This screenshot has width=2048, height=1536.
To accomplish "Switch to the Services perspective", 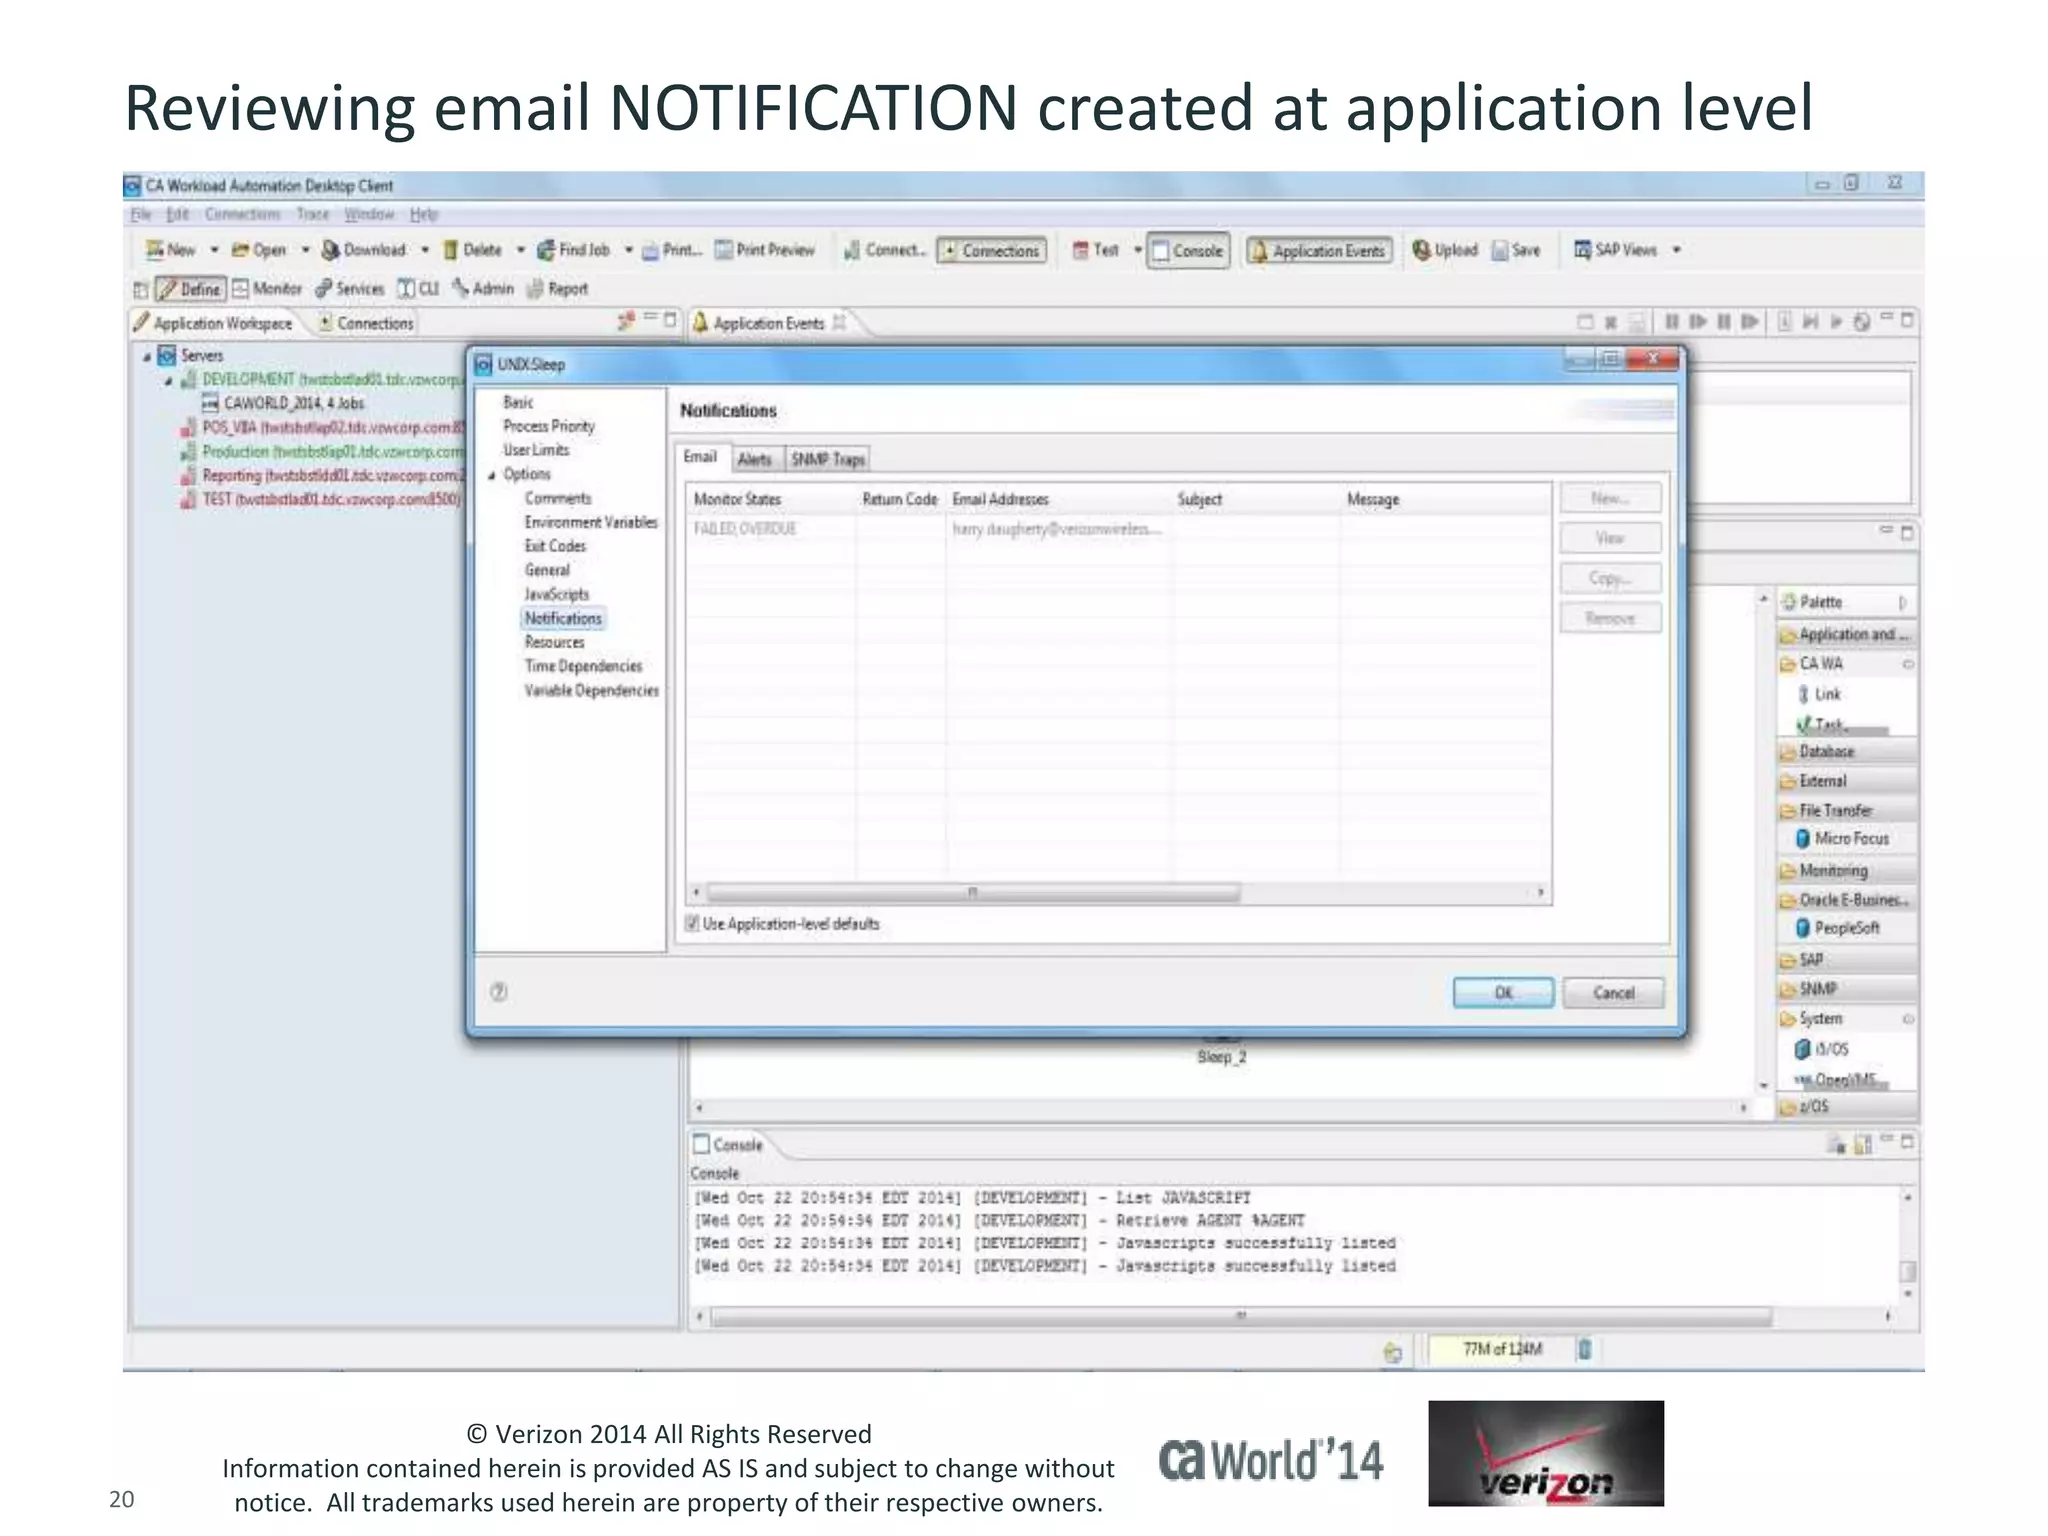I will 349,289.
